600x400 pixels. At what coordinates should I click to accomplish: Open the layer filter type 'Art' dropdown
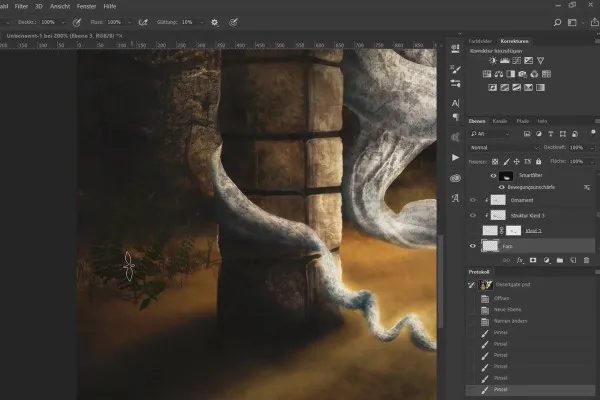pyautogui.click(x=490, y=134)
